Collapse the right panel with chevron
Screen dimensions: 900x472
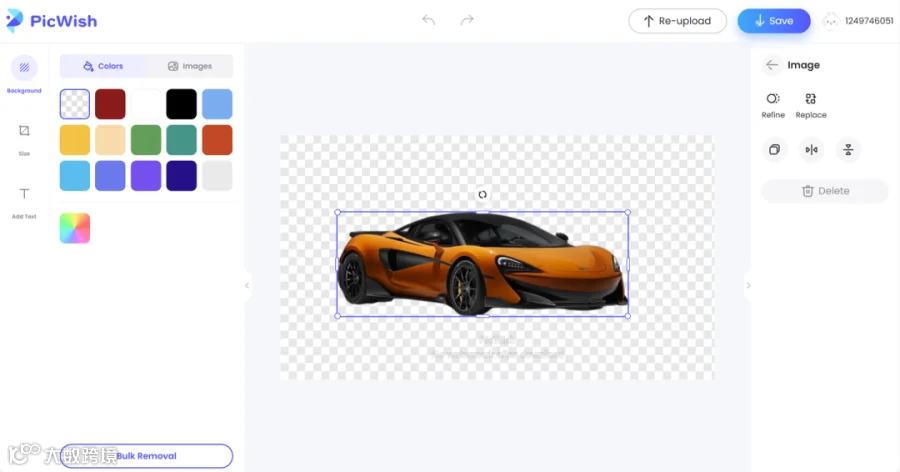pos(748,285)
